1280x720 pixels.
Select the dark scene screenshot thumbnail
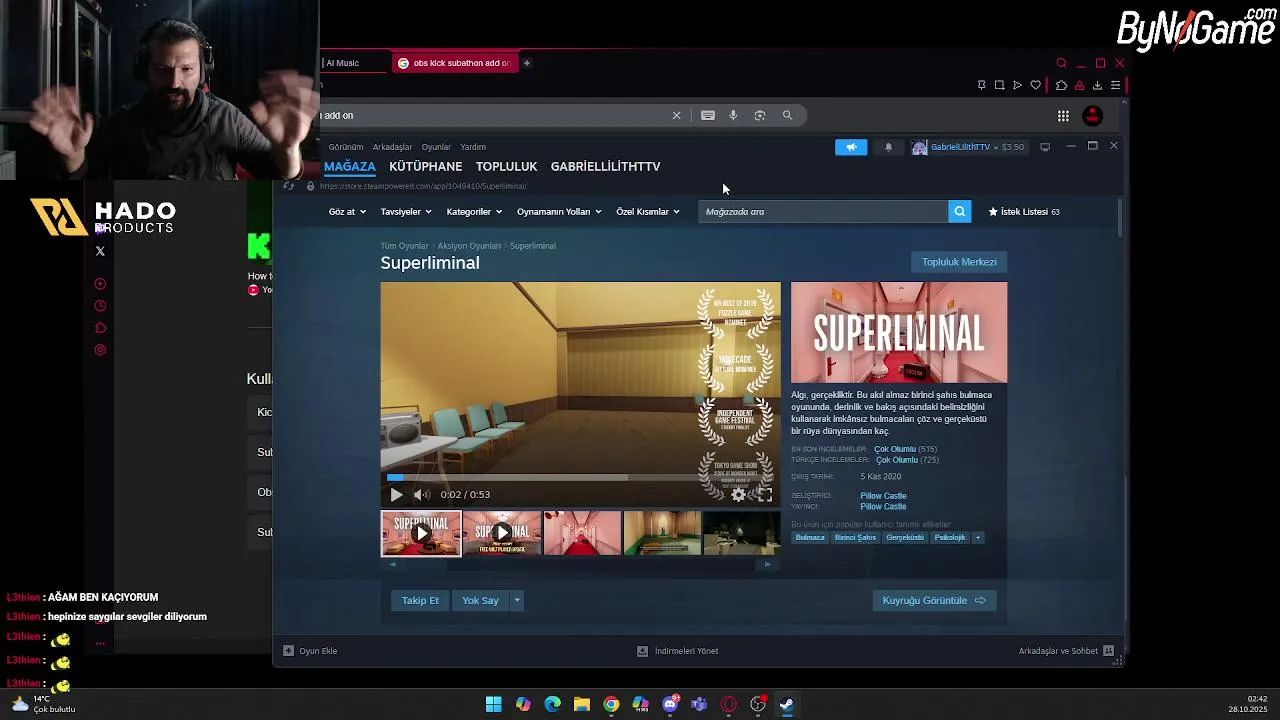click(x=742, y=533)
